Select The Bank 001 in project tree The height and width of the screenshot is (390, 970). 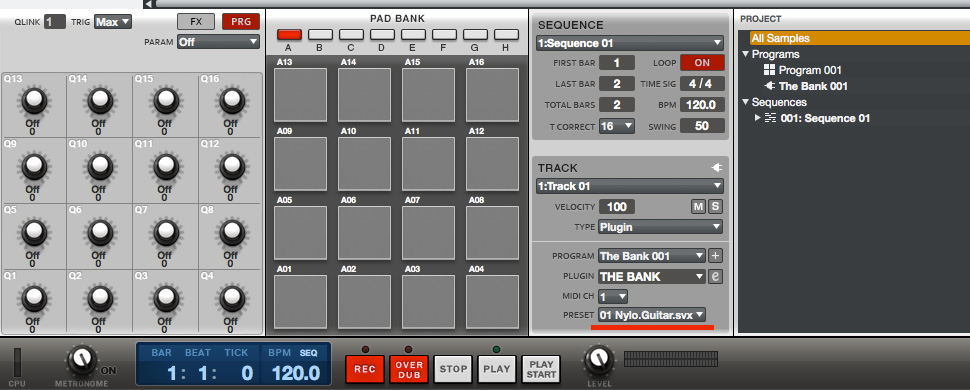coord(813,86)
